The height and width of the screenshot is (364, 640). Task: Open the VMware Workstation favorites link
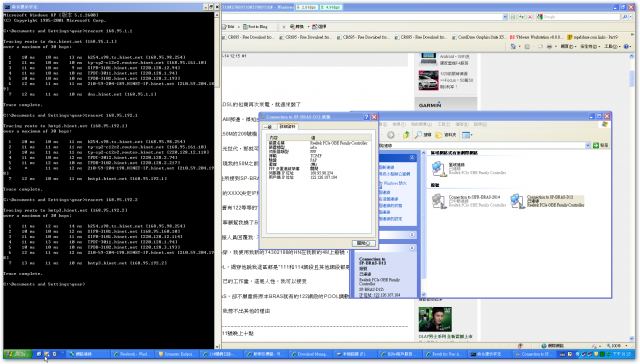[537, 37]
